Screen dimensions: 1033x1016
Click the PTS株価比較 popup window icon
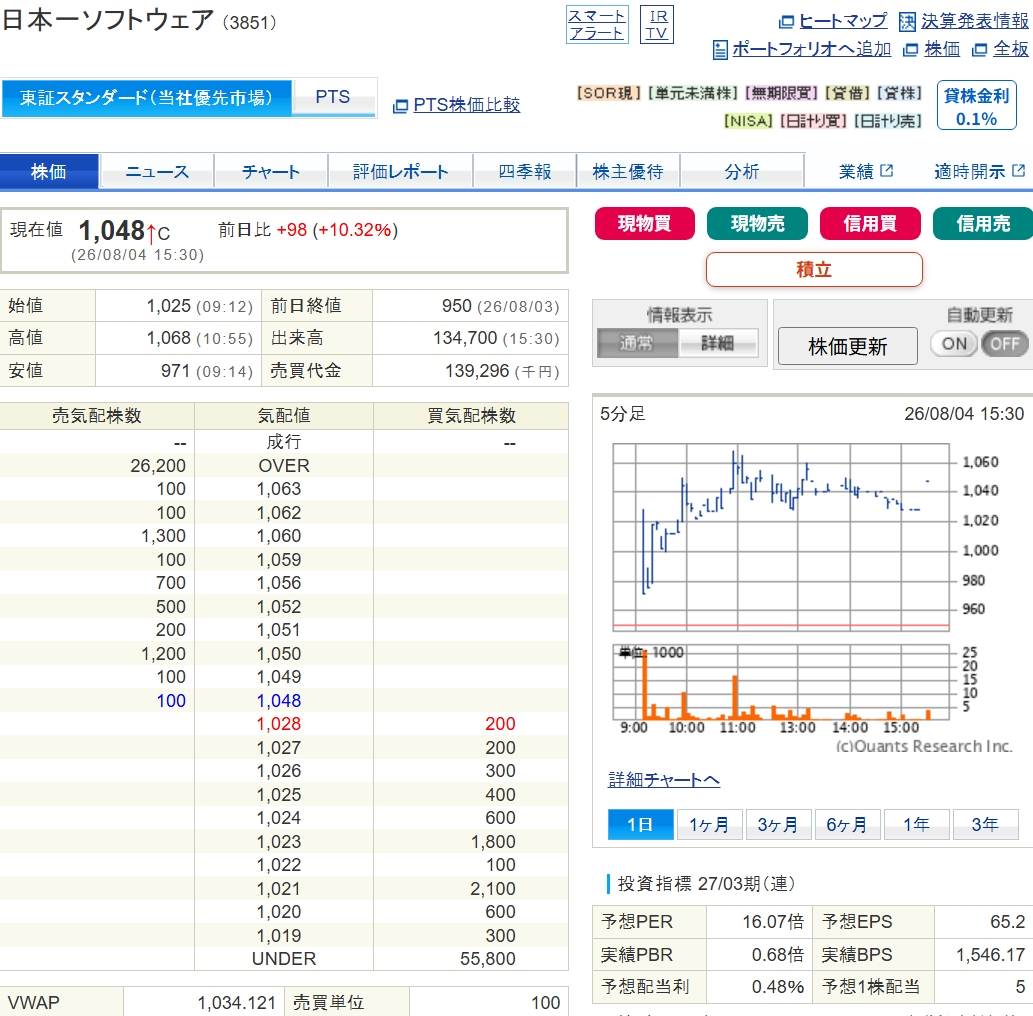click(x=400, y=106)
